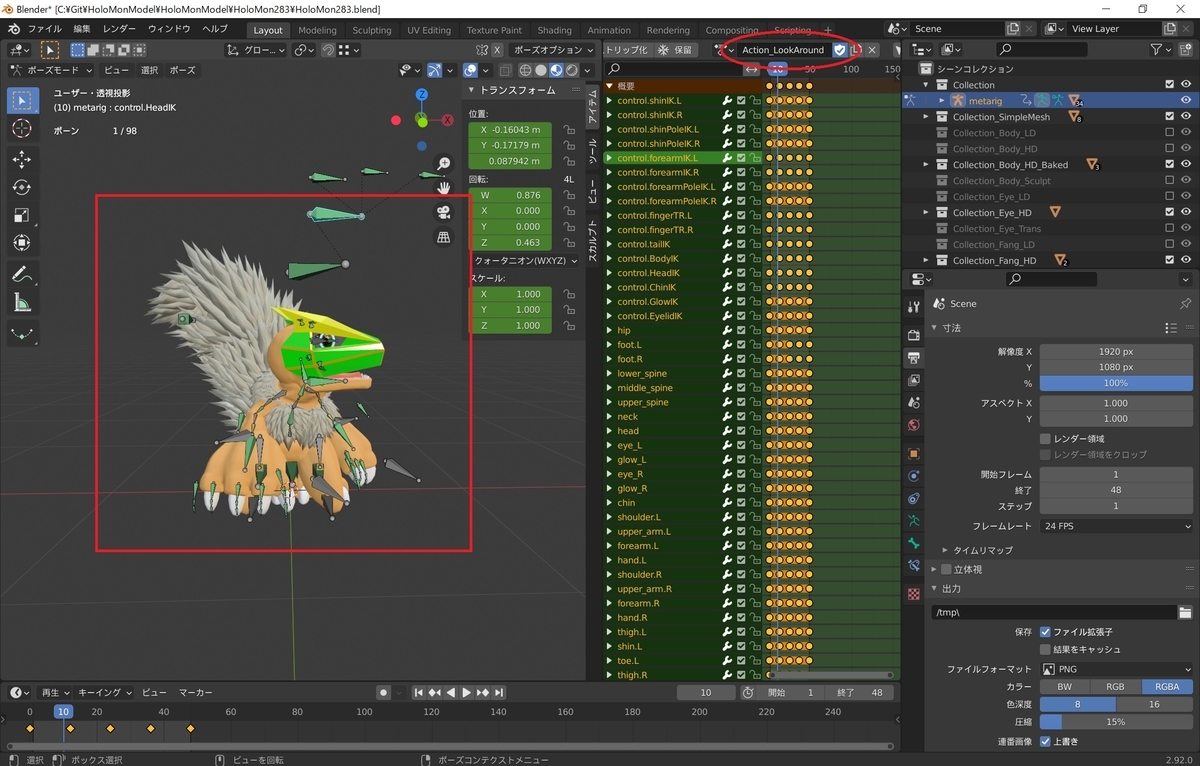Adjust the resolution 100% slider
Screen dimensions: 1200x766
click(x=1116, y=383)
